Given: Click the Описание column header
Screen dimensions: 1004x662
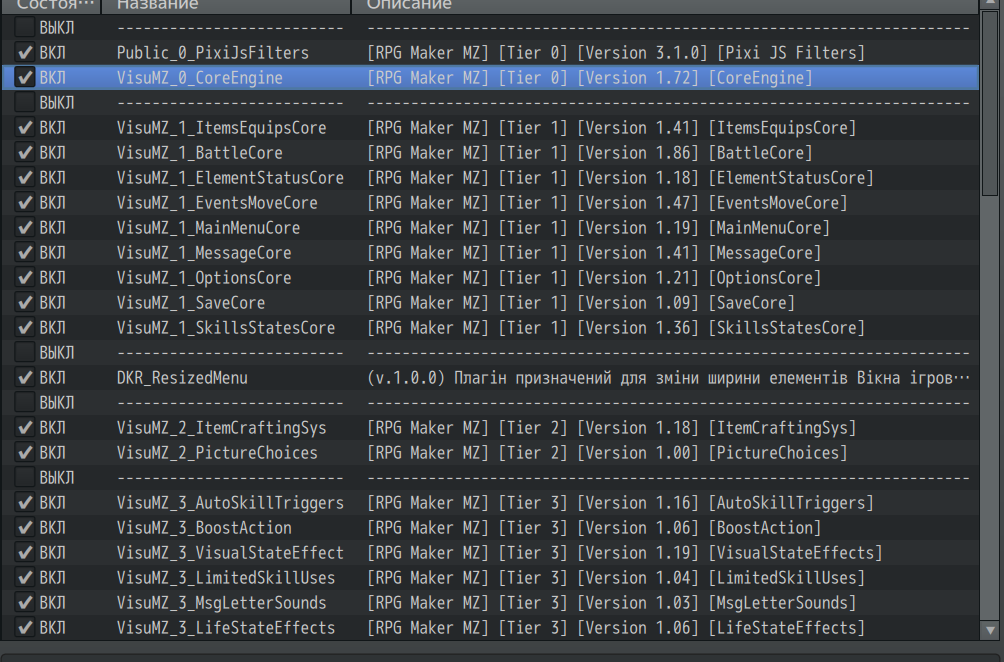Looking at the screenshot, I should [x=665, y=6].
